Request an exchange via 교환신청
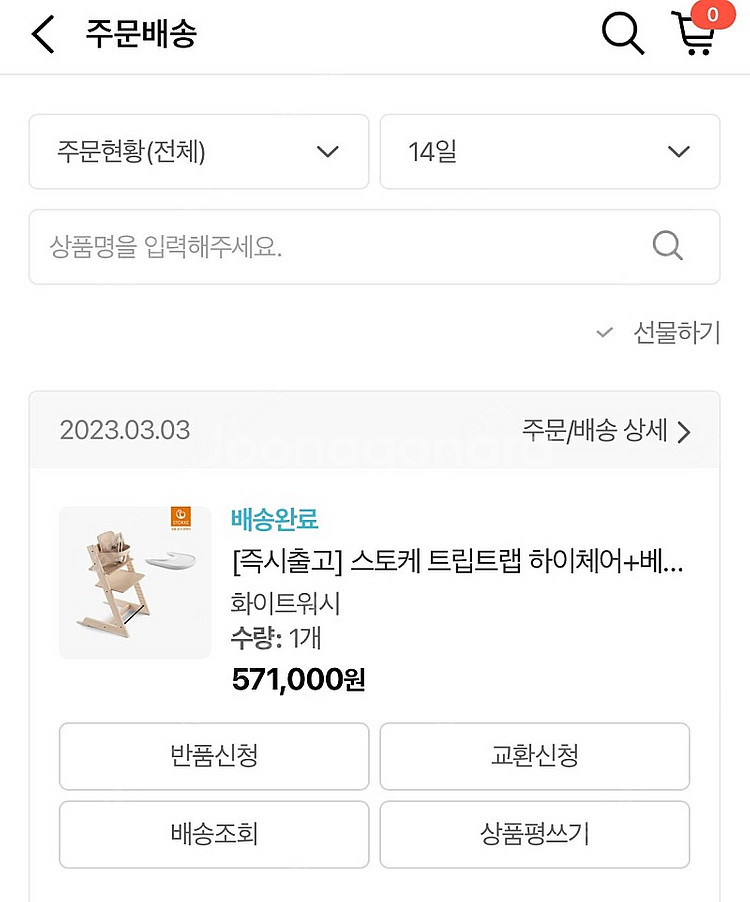 (534, 757)
